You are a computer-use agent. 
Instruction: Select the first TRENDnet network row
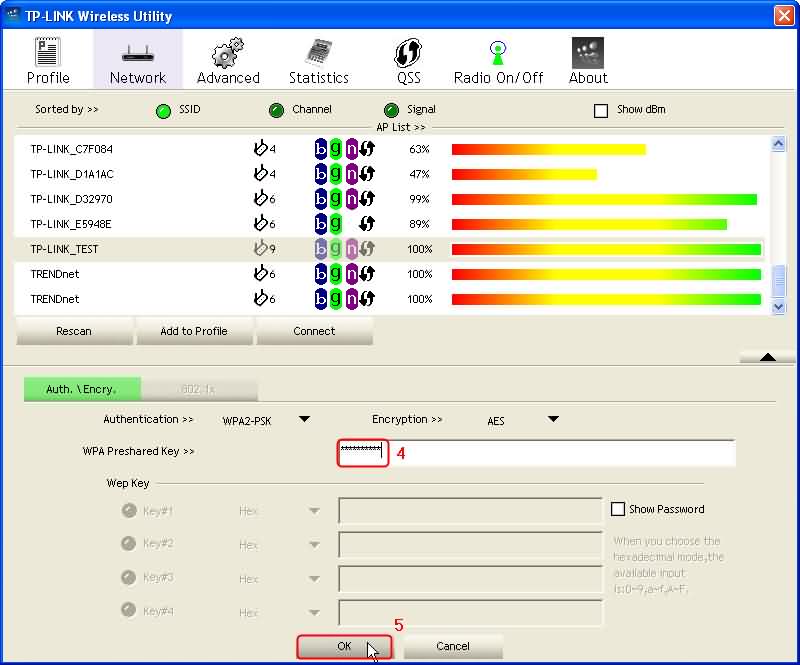[x=389, y=274]
